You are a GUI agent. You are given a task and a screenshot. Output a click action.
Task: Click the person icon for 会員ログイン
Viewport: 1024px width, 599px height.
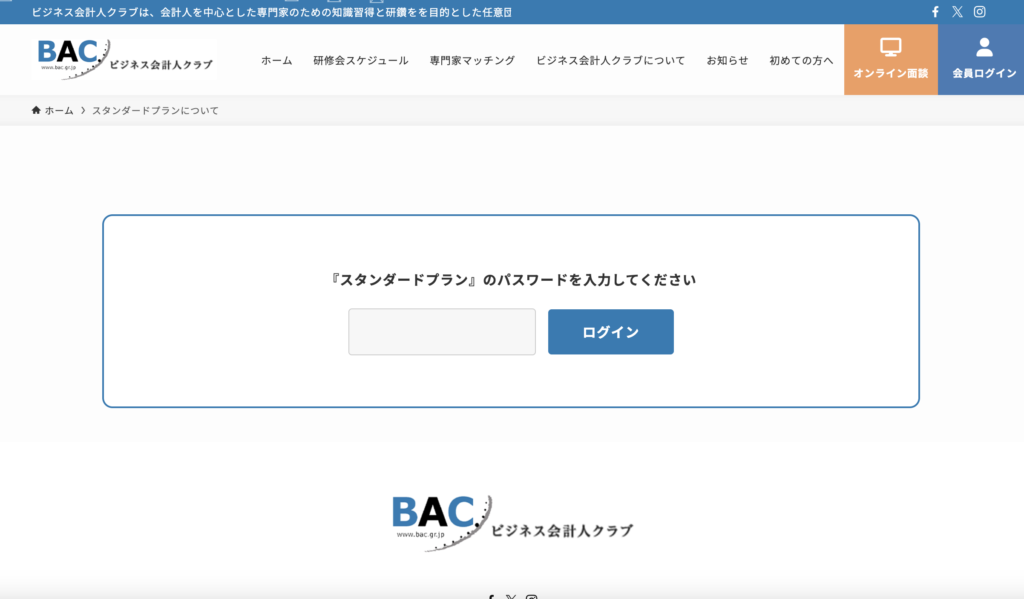coord(984,47)
